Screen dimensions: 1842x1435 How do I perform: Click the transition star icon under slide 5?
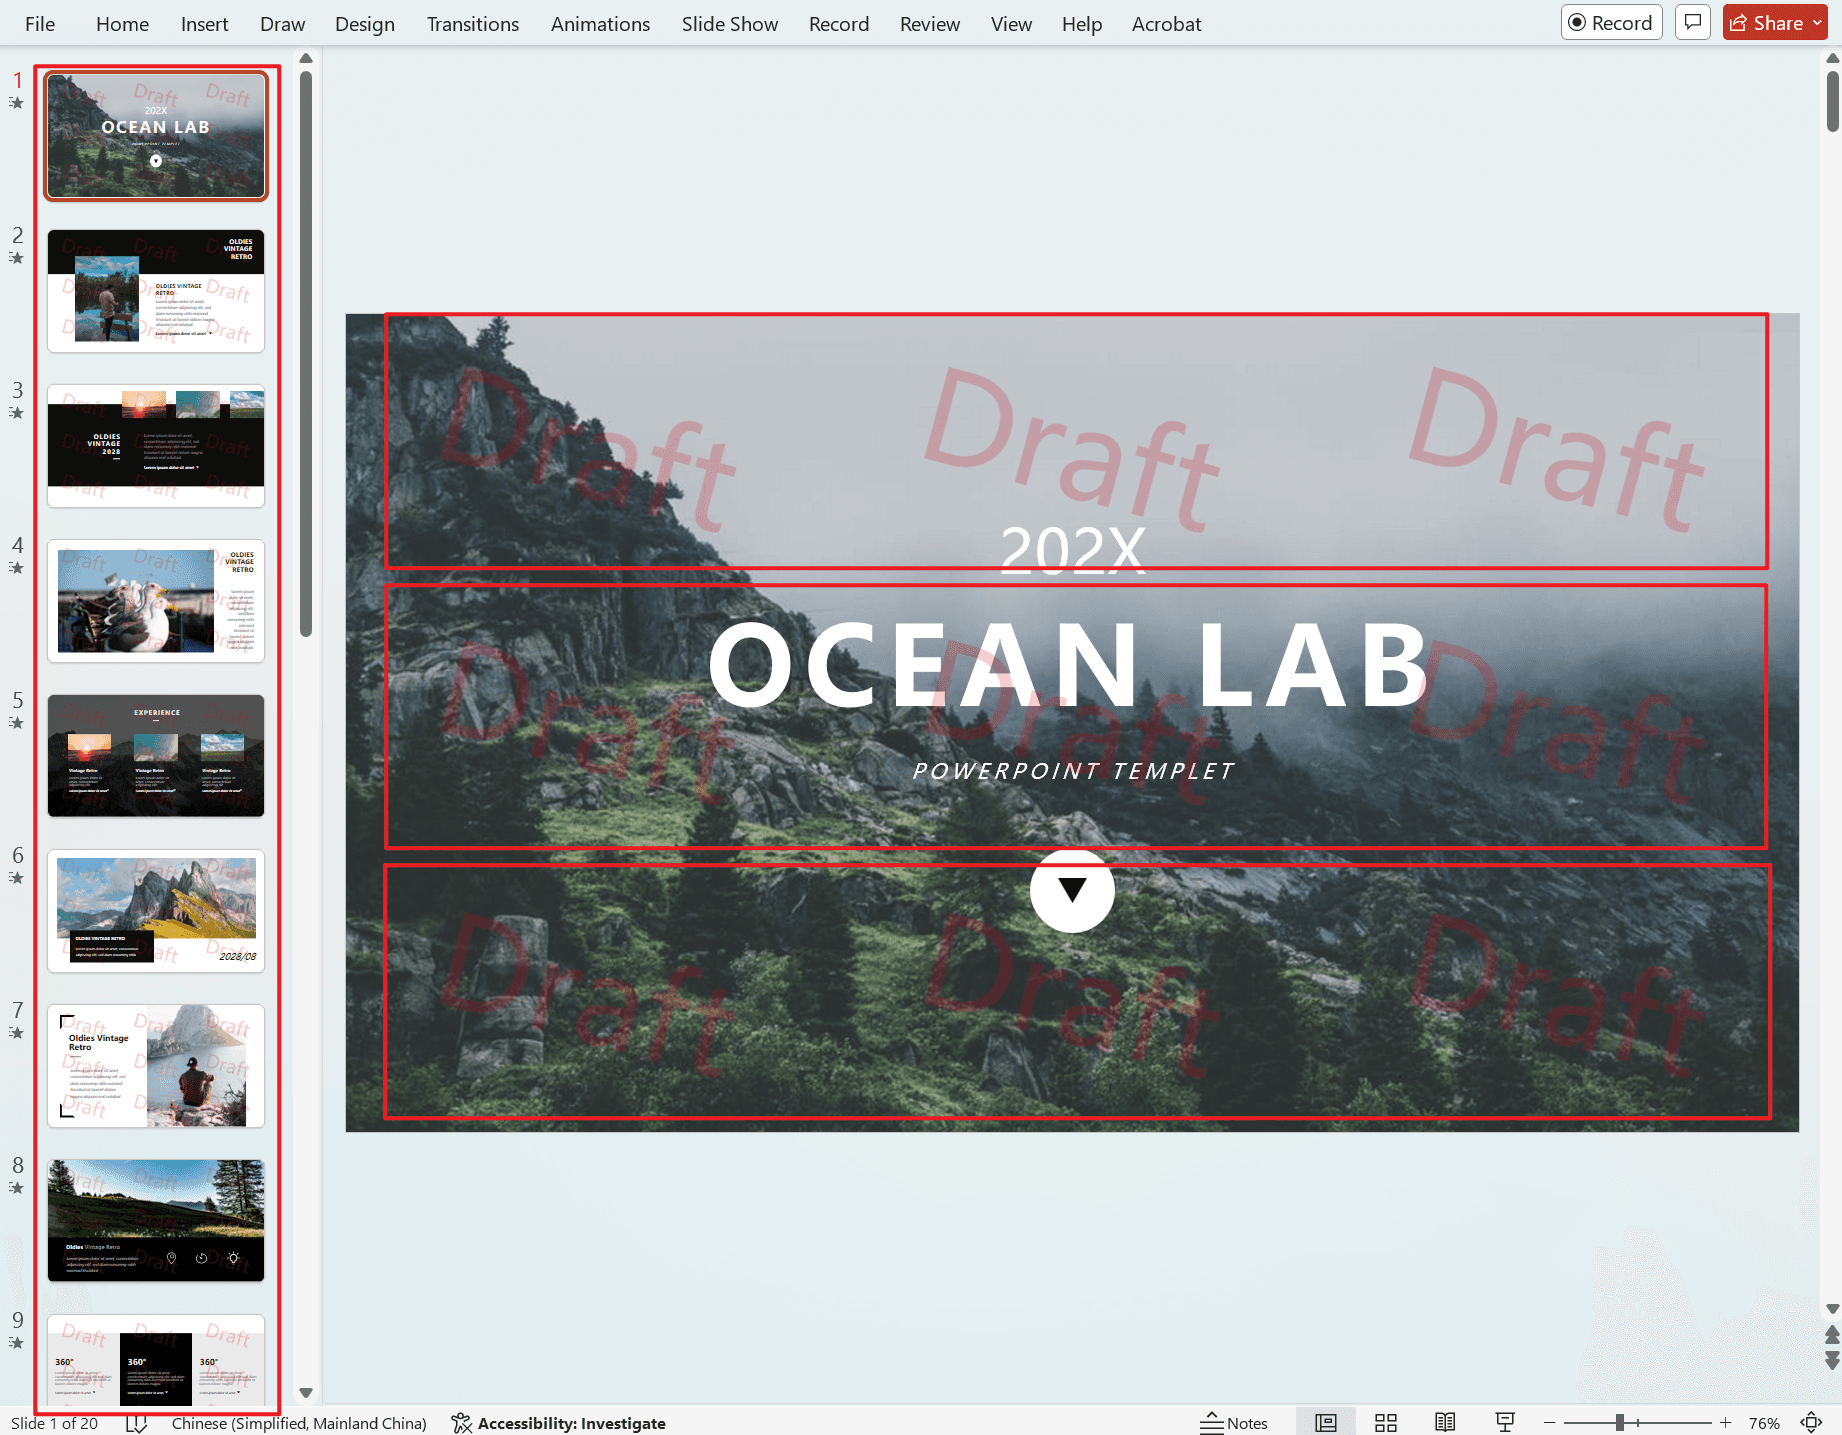tap(16, 723)
